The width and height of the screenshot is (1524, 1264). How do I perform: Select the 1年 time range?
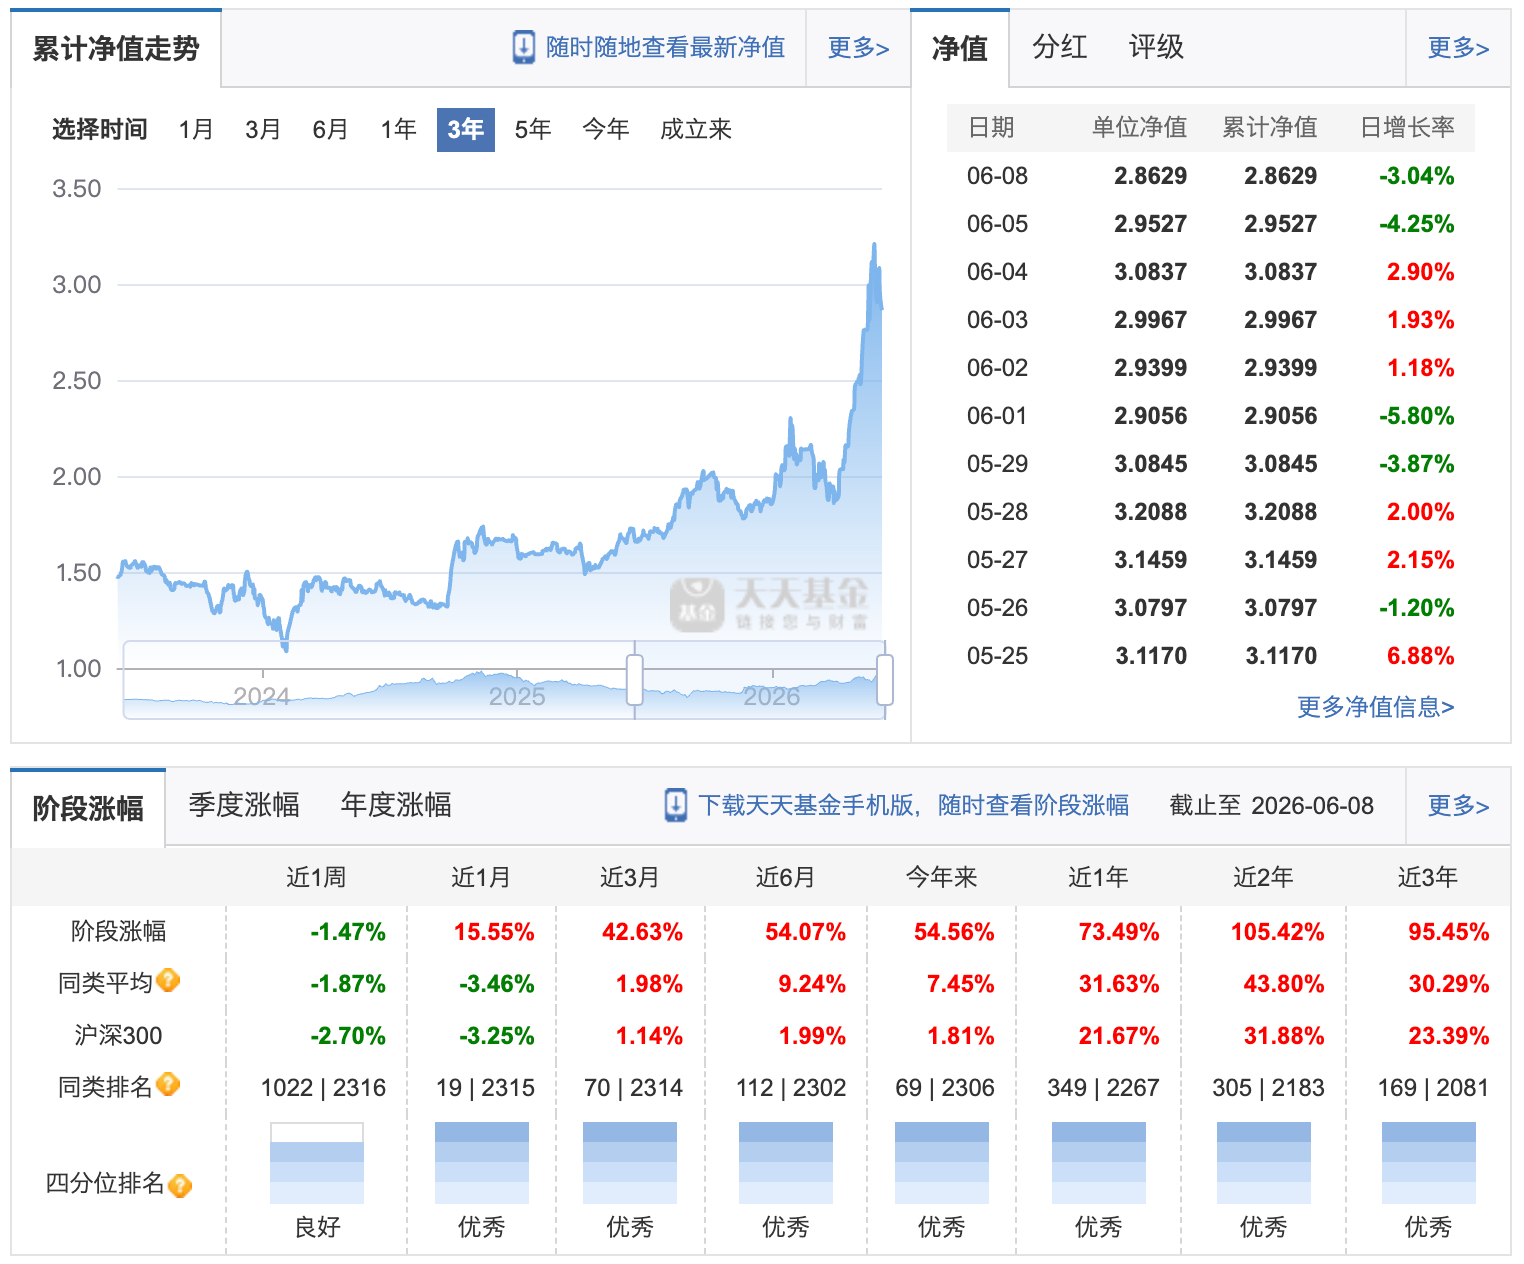coord(398,129)
